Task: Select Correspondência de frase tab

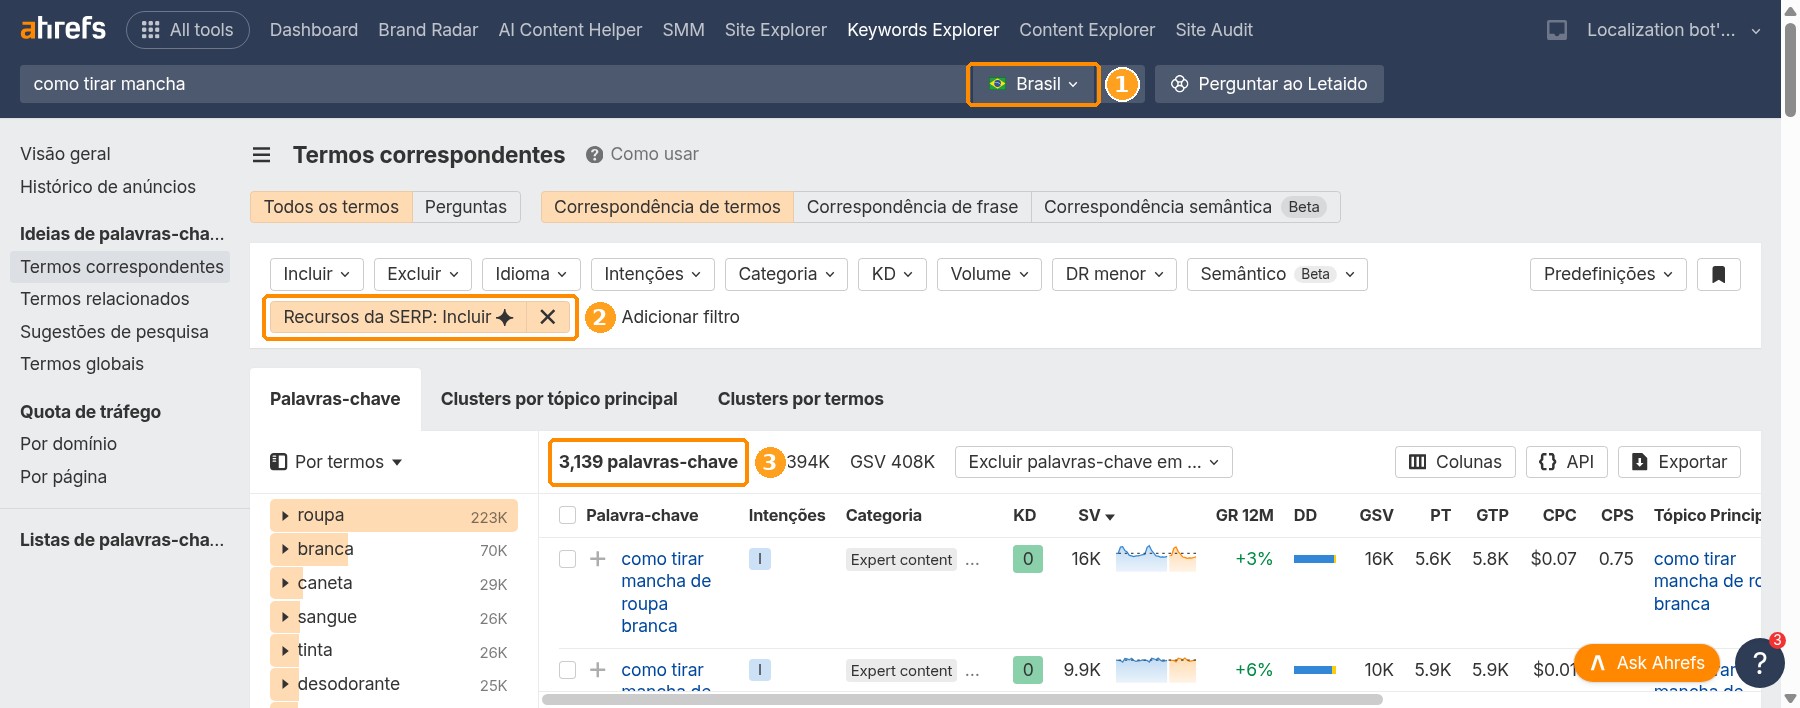Action: 912,207
